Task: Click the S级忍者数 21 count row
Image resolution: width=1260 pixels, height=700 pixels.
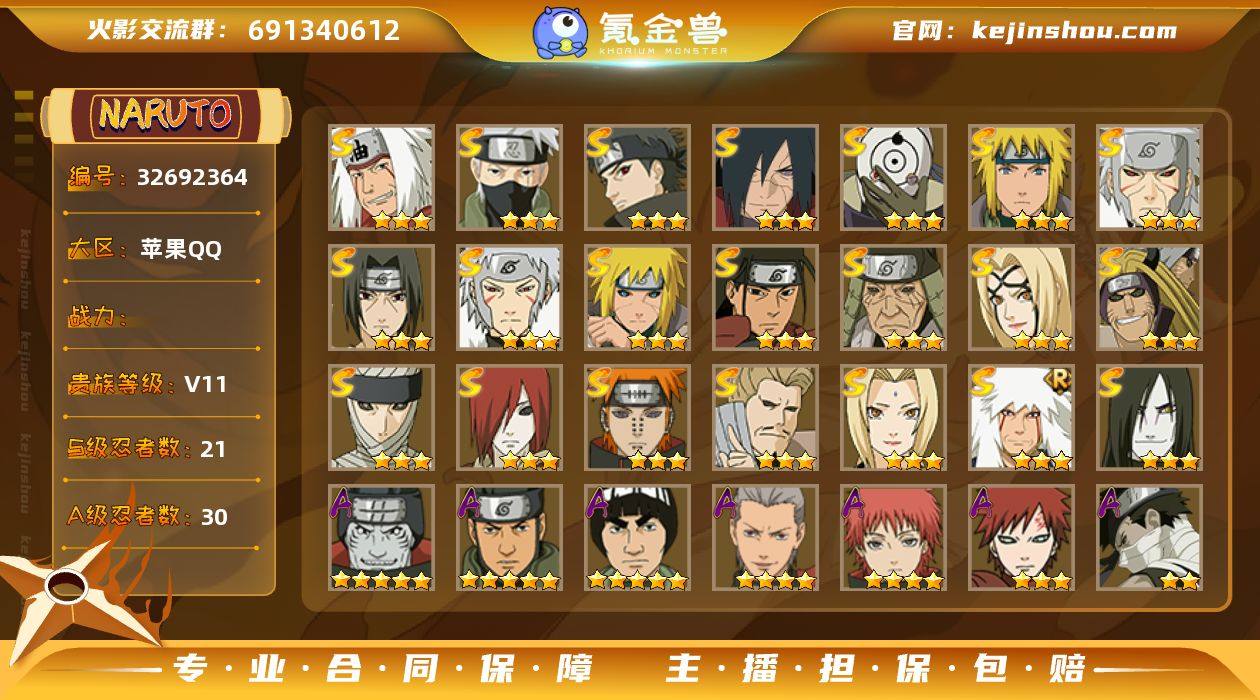Action: pos(147,449)
